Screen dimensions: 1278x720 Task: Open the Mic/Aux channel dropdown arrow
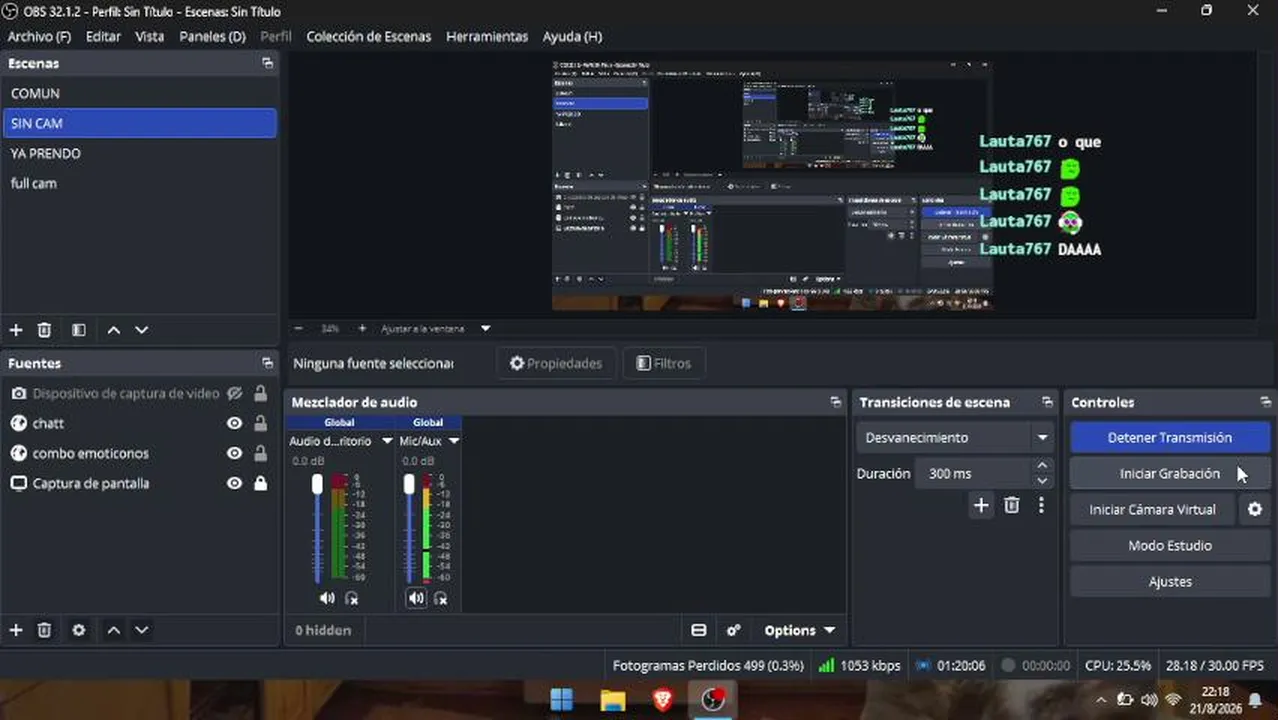click(x=454, y=441)
